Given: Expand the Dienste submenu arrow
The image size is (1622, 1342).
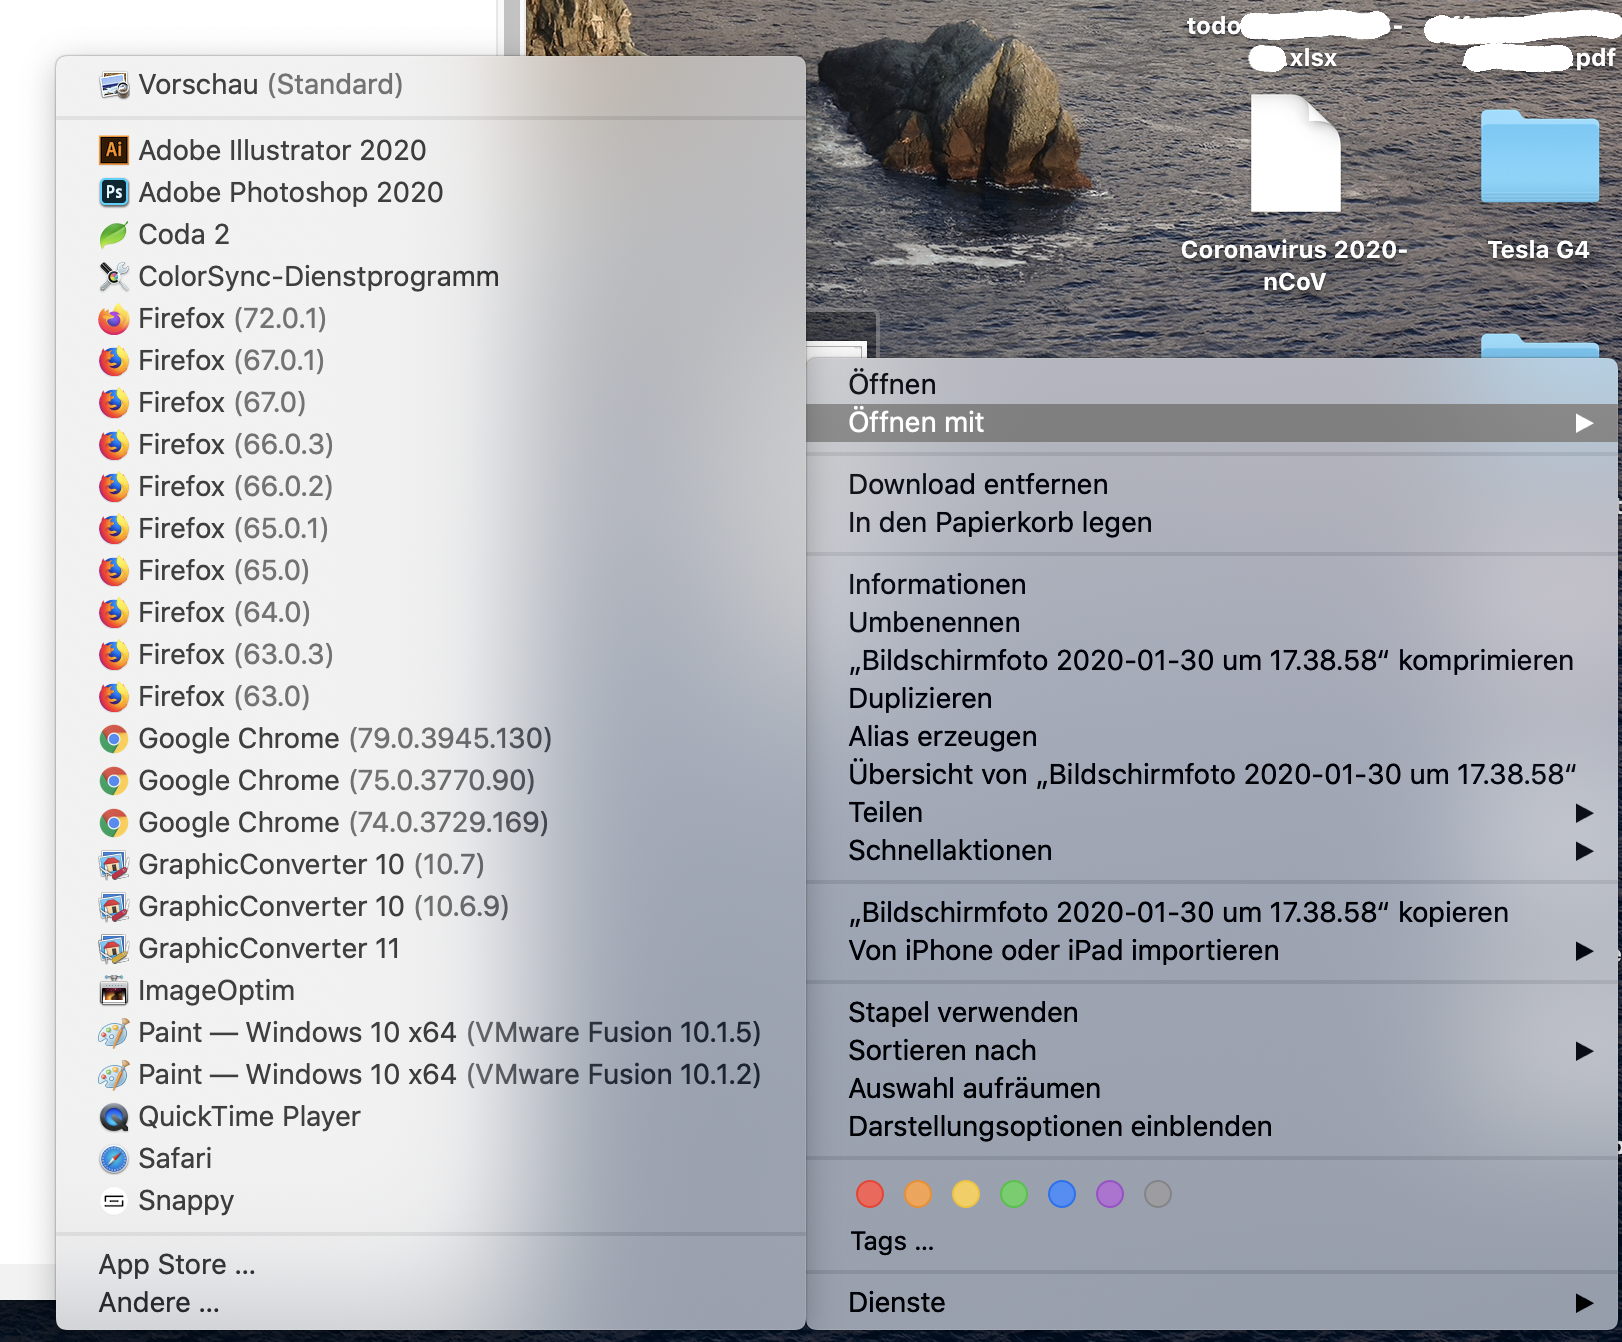Looking at the screenshot, I should point(1584,1303).
